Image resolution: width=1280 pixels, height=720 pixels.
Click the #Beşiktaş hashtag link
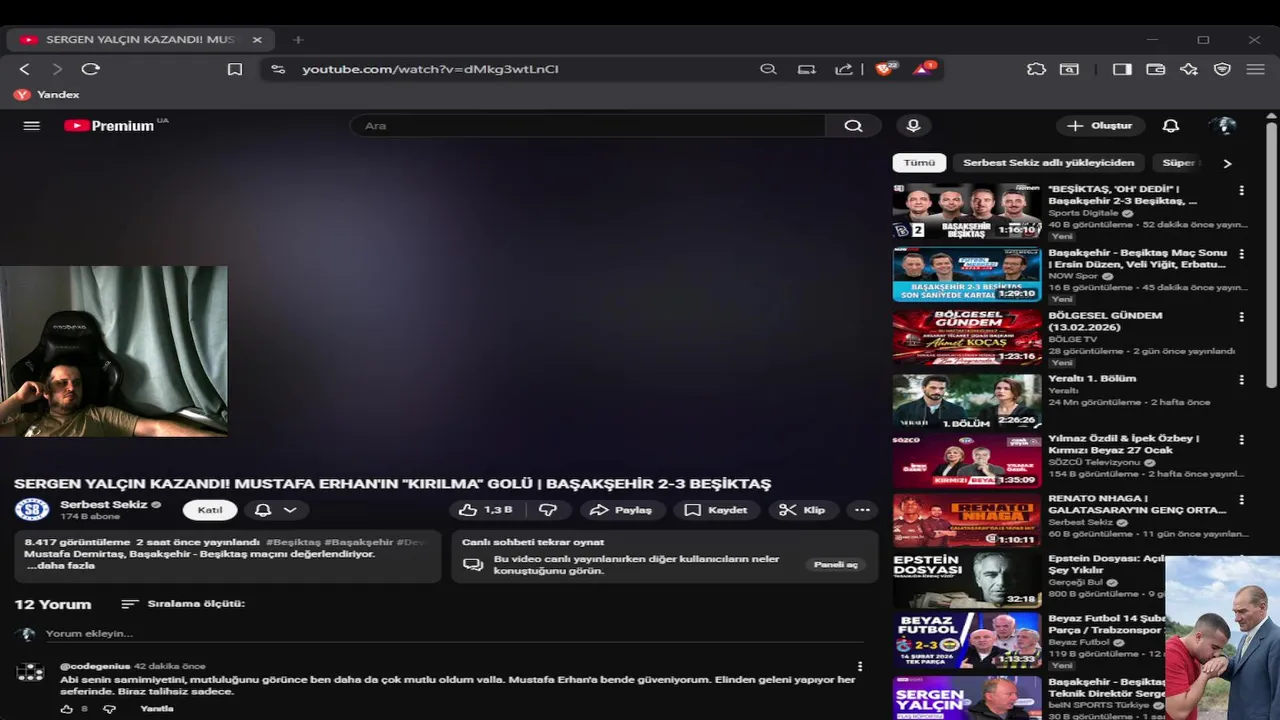(x=293, y=542)
